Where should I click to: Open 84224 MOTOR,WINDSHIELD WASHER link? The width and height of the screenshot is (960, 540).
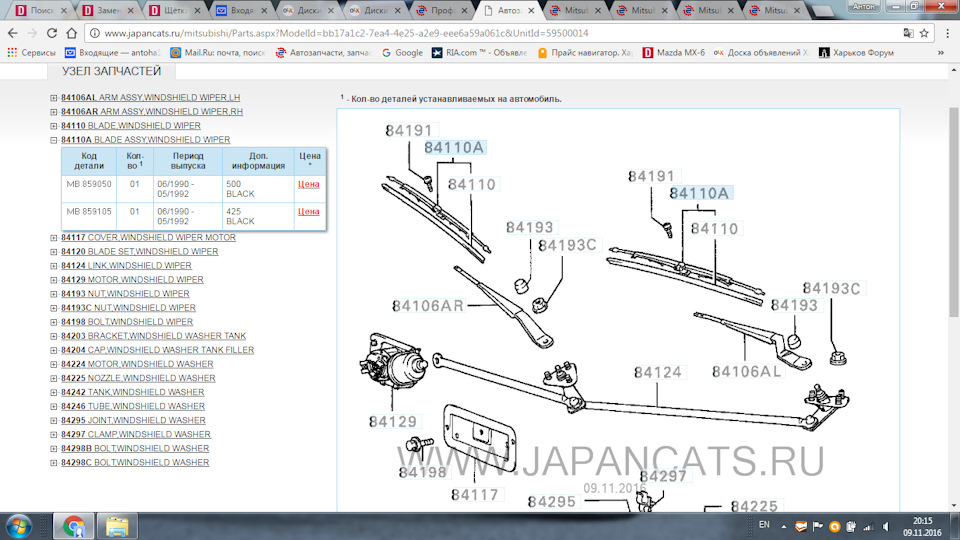(137, 364)
